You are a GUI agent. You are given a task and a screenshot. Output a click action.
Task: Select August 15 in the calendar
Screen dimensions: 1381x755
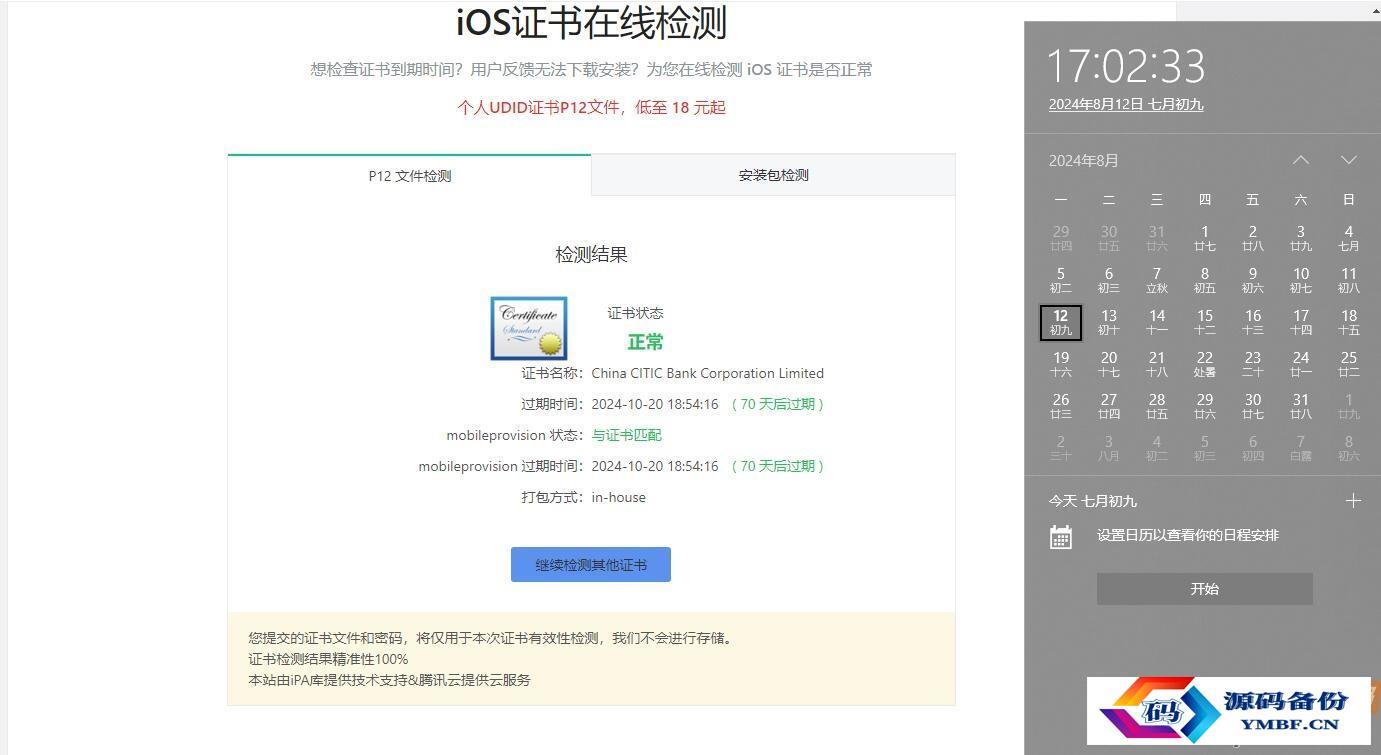1204,322
